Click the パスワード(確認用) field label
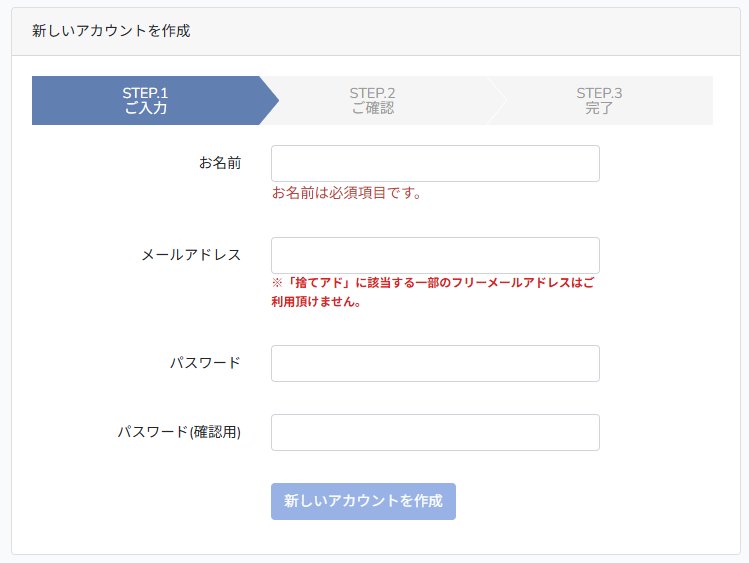This screenshot has width=749, height=563. tap(179, 432)
